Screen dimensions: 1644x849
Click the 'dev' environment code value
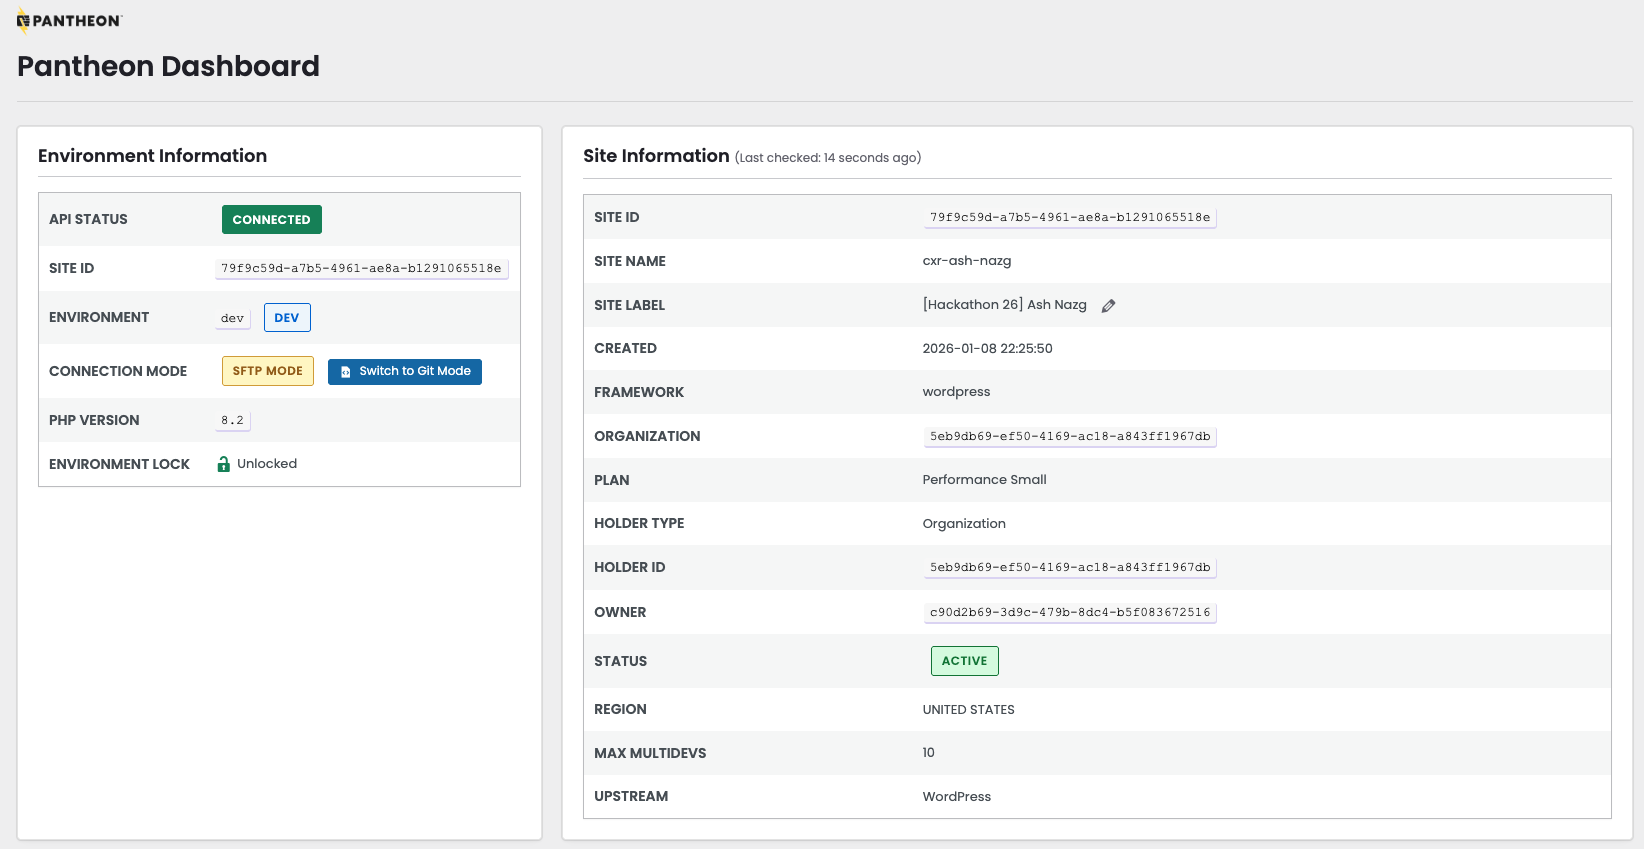[x=233, y=318]
